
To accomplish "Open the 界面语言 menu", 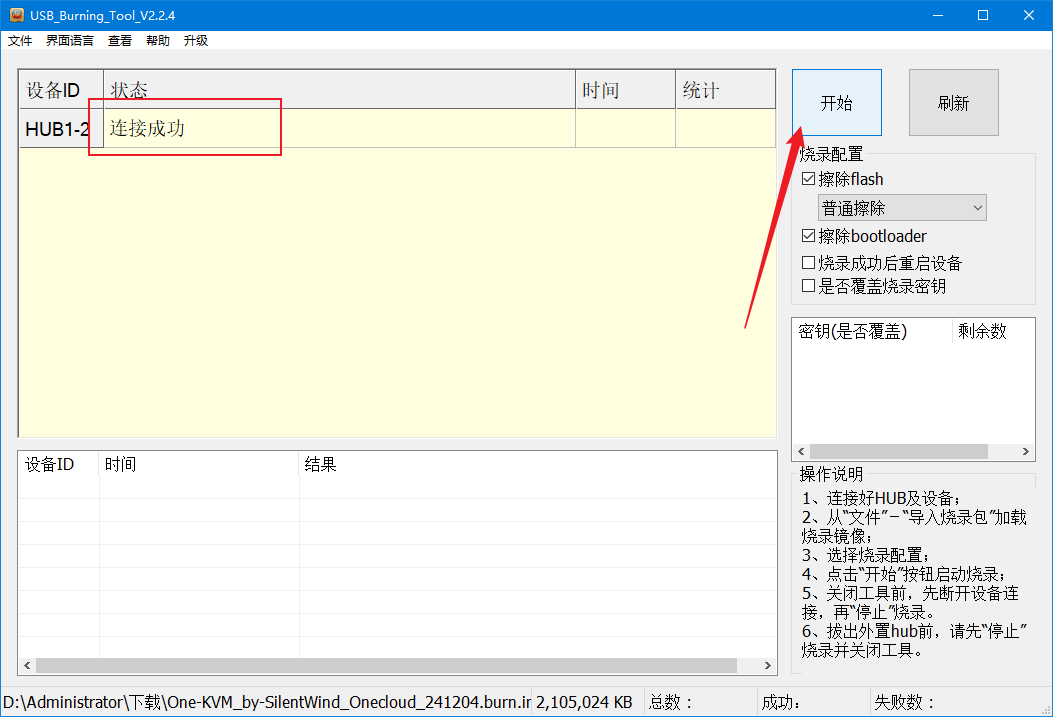I will [70, 41].
